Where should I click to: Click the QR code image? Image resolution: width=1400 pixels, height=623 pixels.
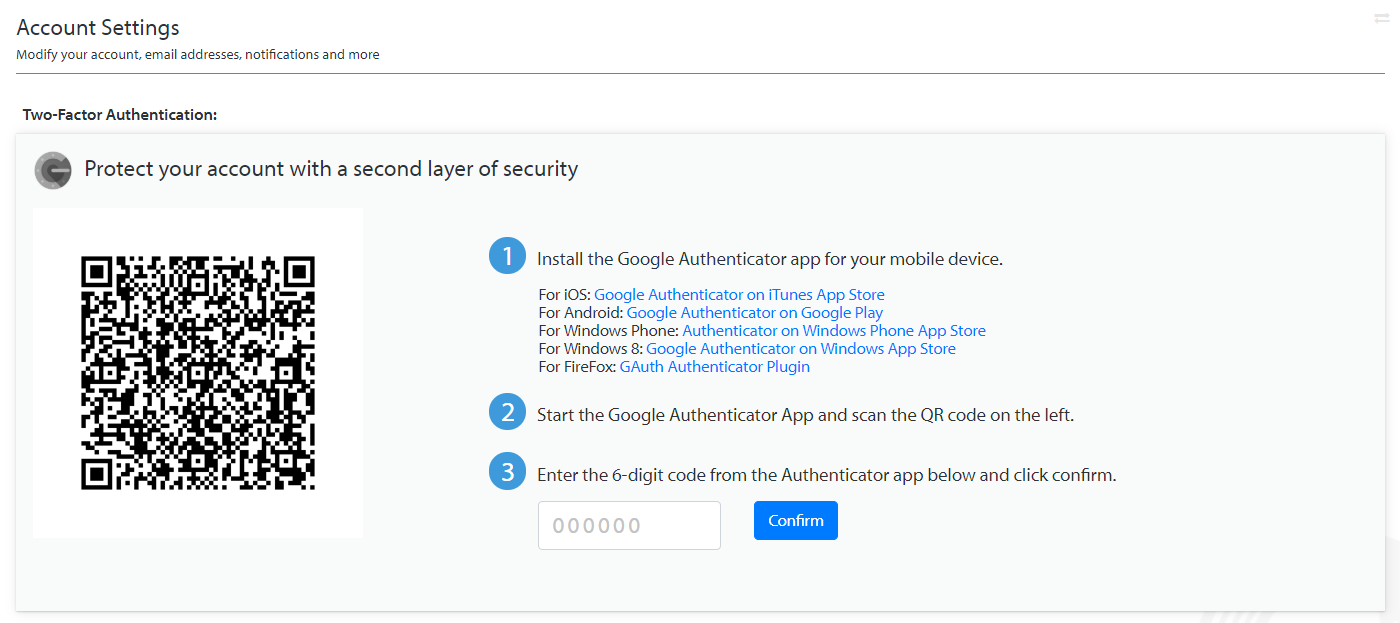[198, 373]
